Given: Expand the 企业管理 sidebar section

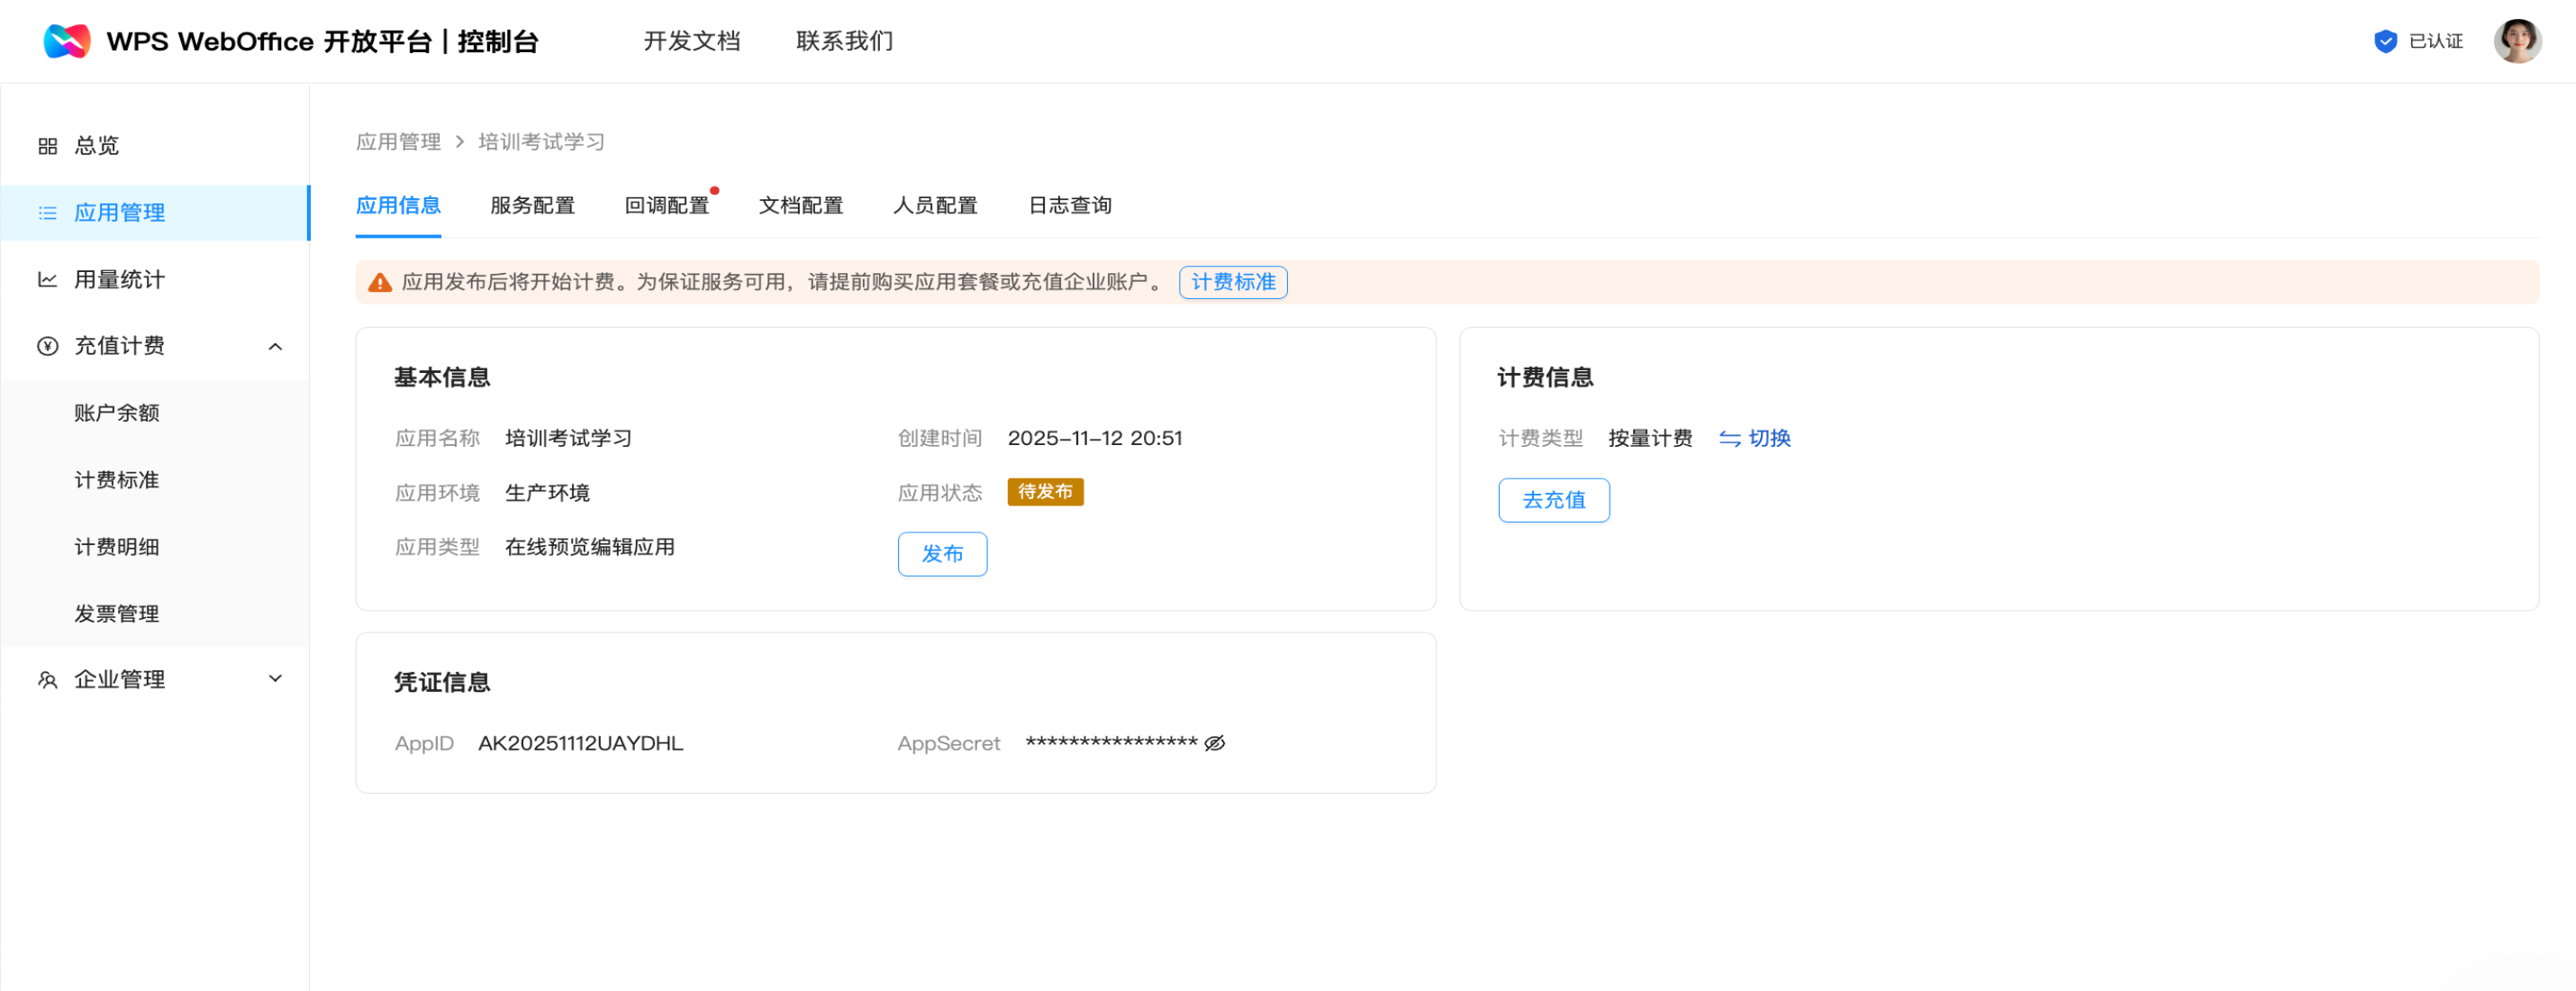Looking at the screenshot, I should click(275, 679).
